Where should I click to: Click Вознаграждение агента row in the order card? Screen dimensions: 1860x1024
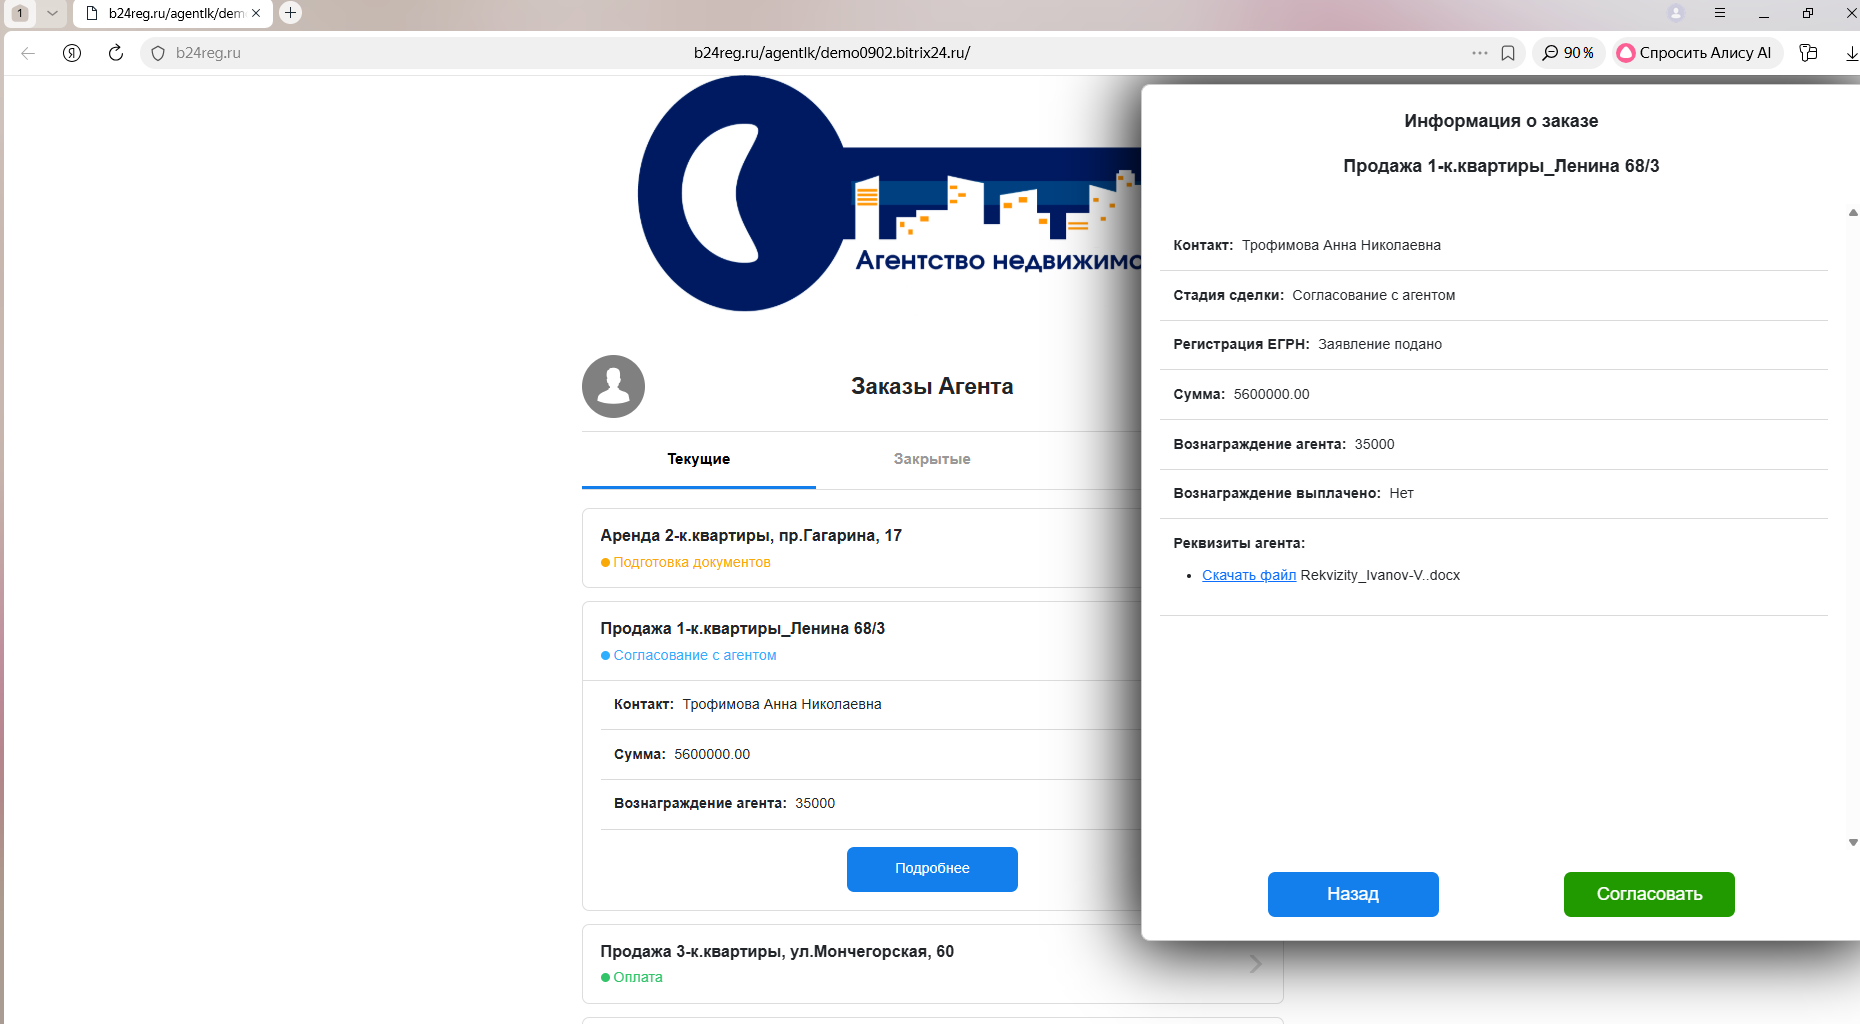coord(870,803)
